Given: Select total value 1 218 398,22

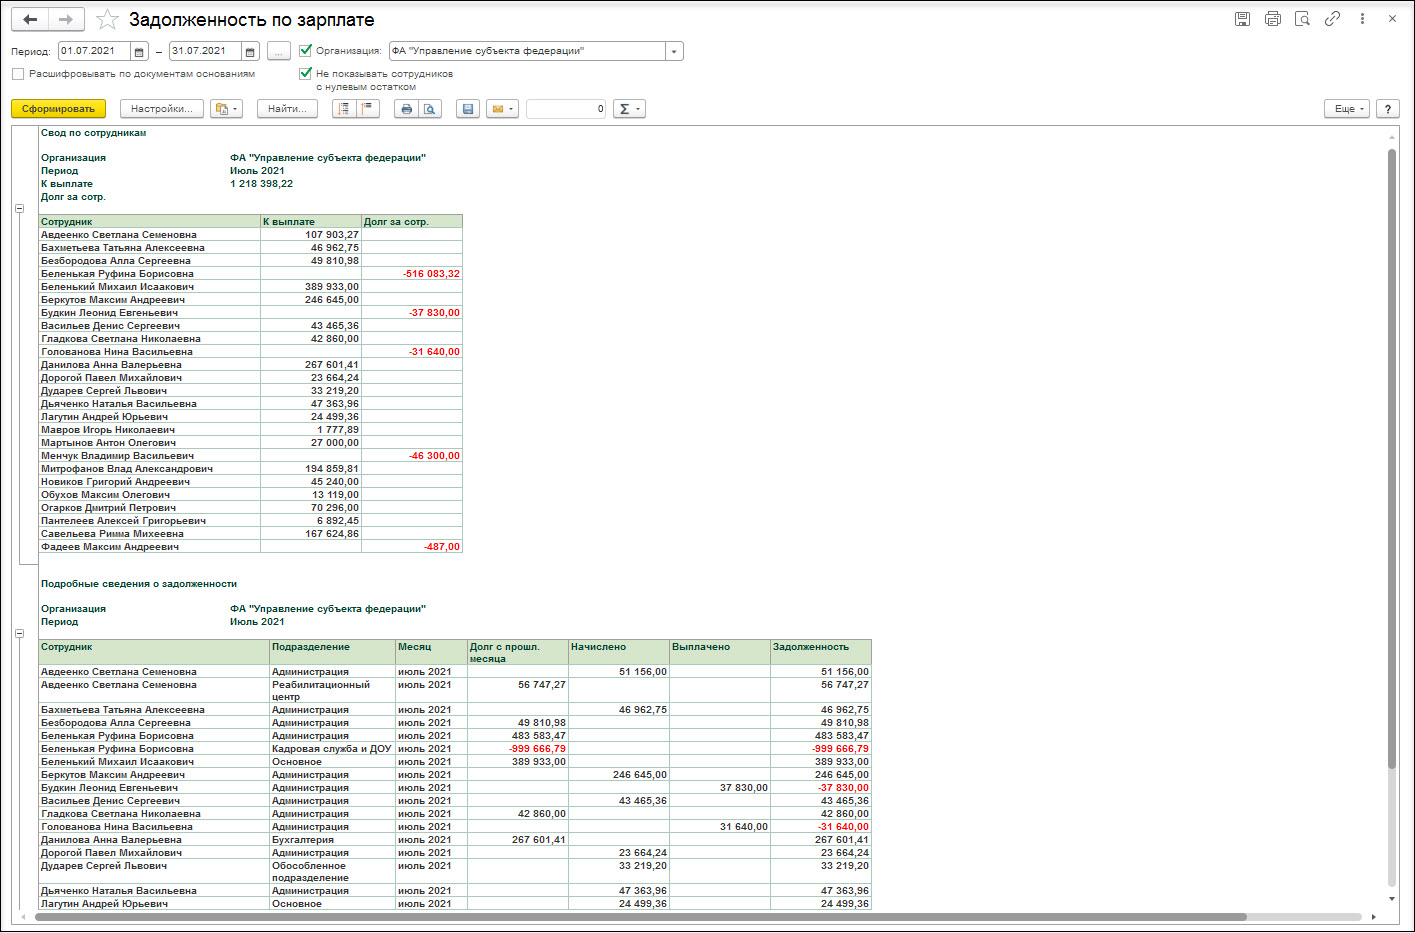Looking at the screenshot, I should (262, 184).
